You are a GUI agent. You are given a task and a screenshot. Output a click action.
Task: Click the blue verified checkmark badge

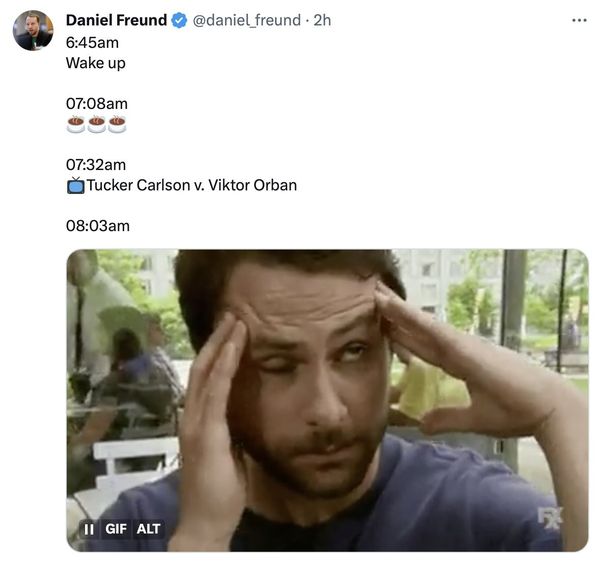pyautogui.click(x=179, y=20)
